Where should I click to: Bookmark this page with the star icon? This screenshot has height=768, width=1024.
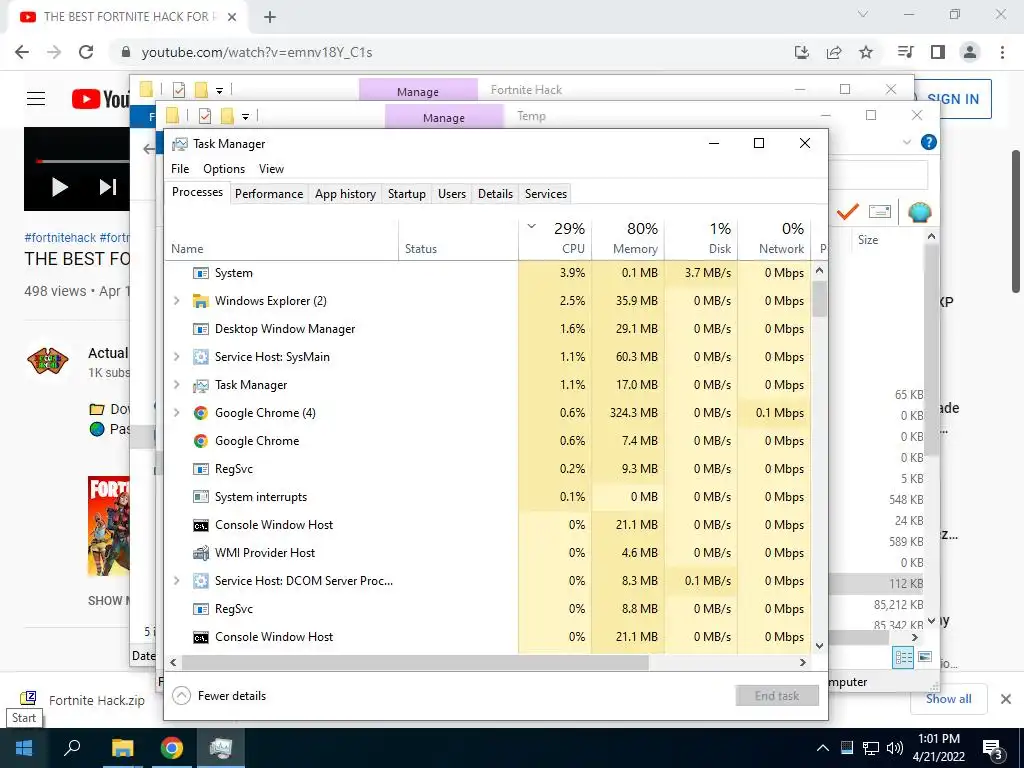tap(866, 52)
